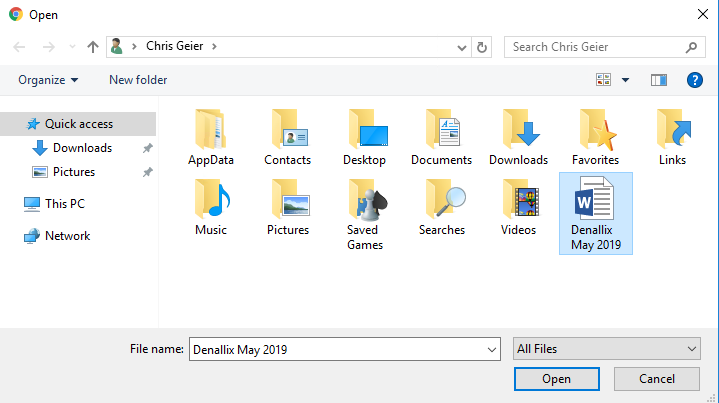The height and width of the screenshot is (403, 719).
Task: Select the Downloads folder in the file pane
Action: (x=518, y=137)
